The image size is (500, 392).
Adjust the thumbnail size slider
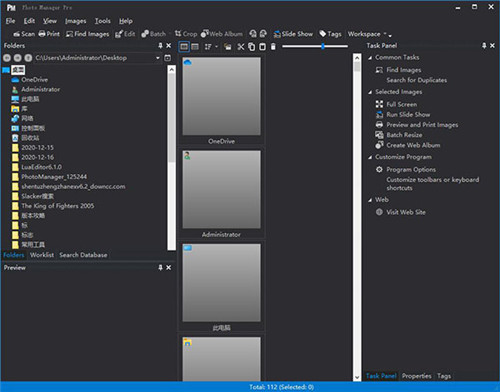323,46
